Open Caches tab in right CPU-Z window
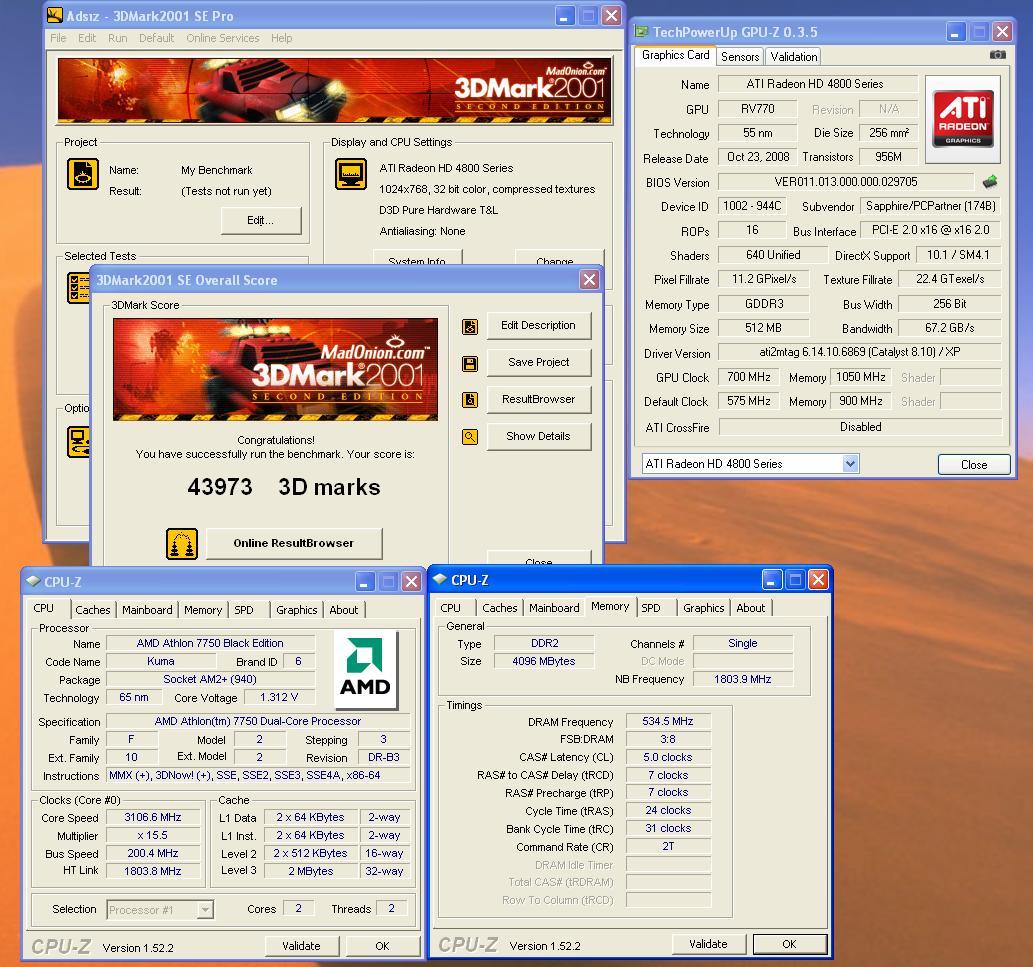Screen dimensions: 1033x967 [x=500, y=608]
